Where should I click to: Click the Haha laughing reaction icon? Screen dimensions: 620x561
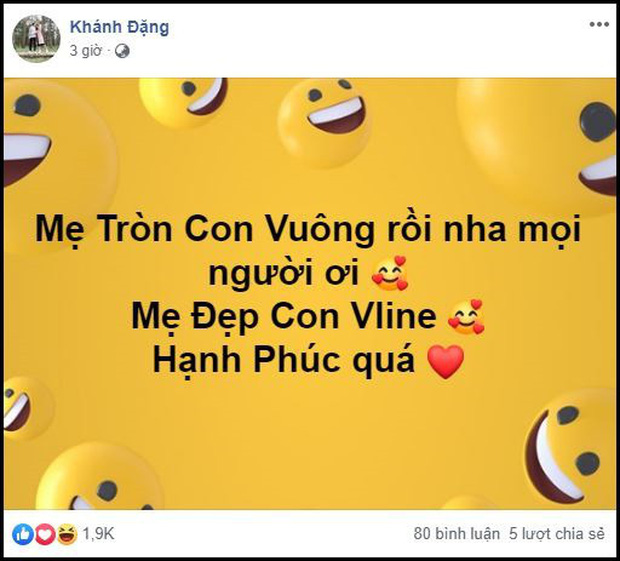[x=64, y=534]
